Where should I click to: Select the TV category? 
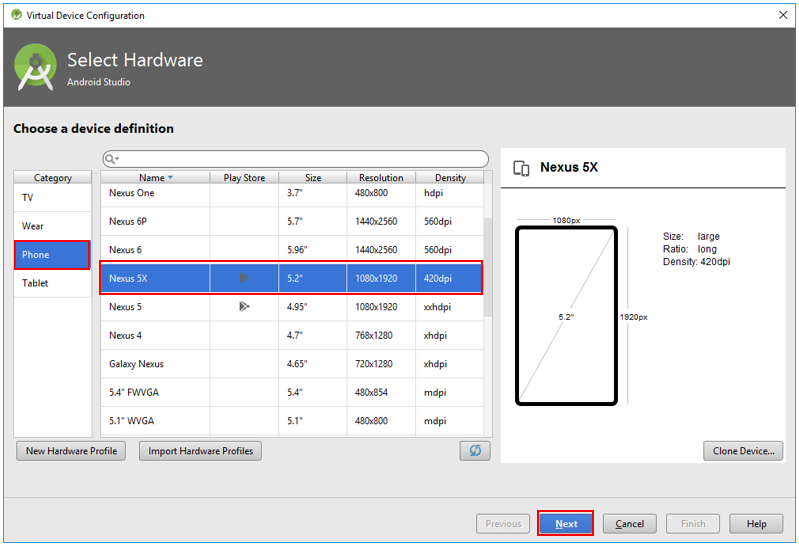(52, 198)
